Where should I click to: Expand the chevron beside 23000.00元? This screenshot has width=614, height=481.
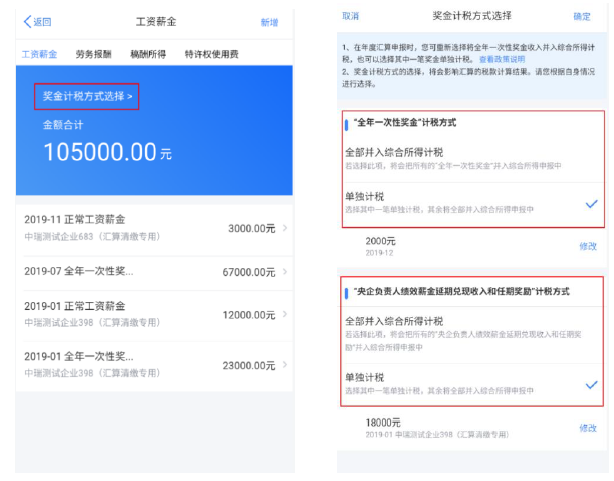(x=285, y=365)
